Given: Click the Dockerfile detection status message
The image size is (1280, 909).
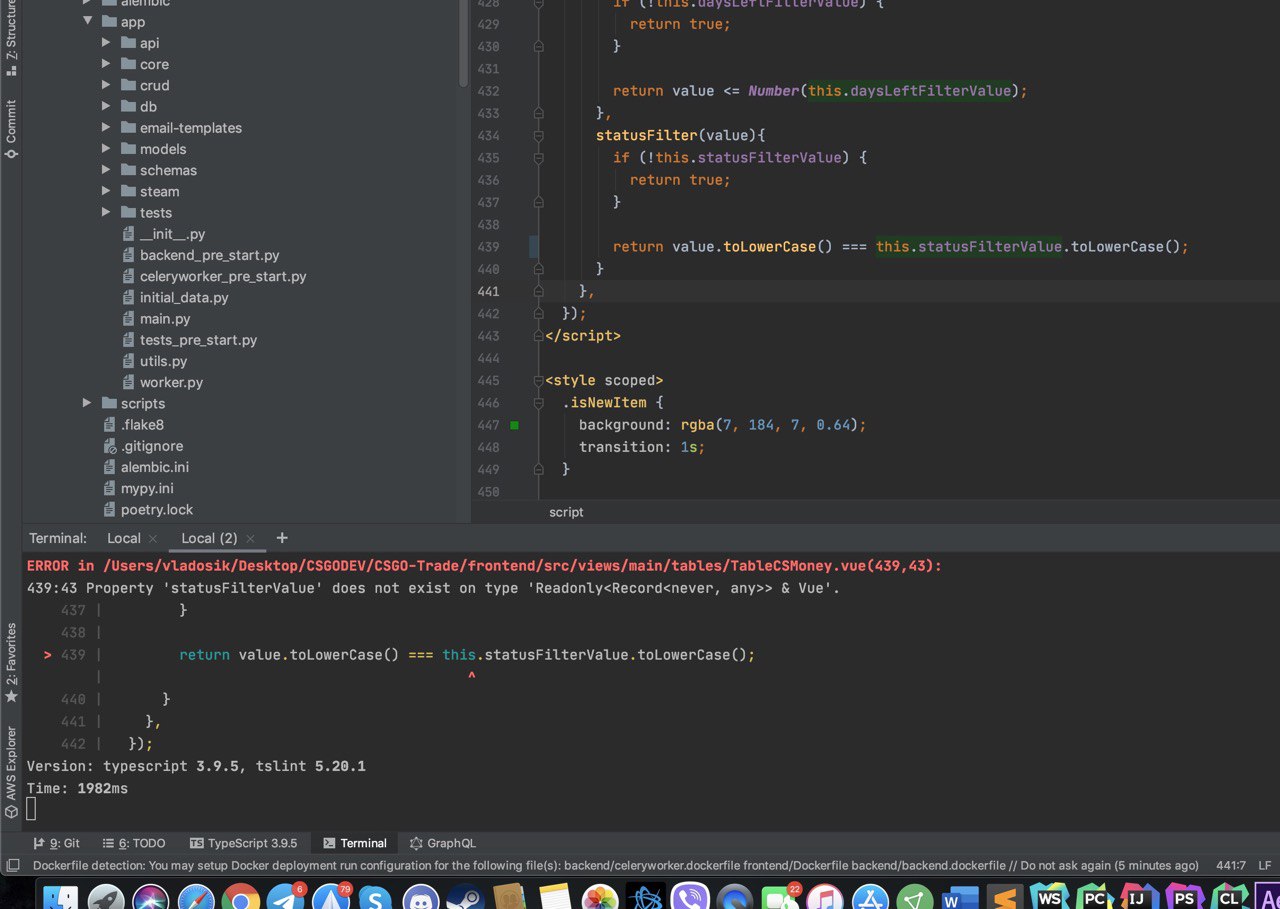Looking at the screenshot, I should (x=615, y=866).
